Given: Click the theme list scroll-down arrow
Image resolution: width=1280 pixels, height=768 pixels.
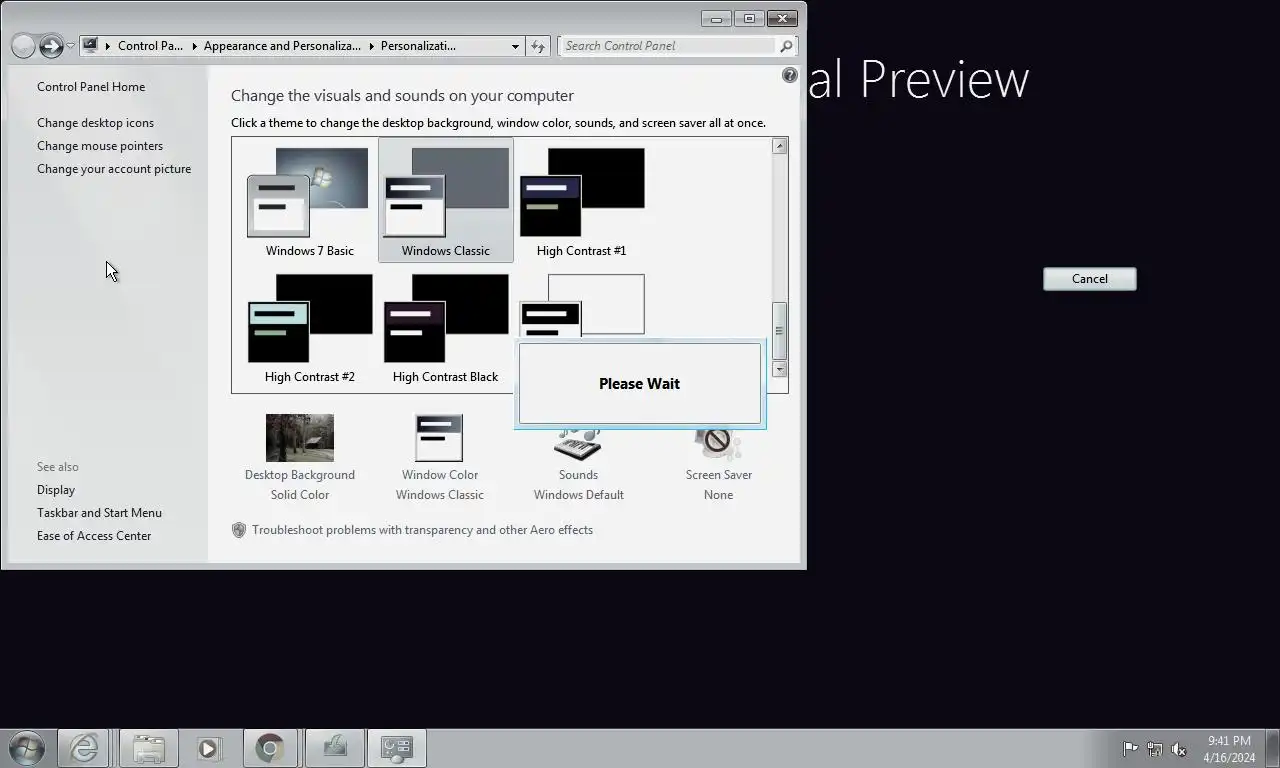Looking at the screenshot, I should 780,370.
